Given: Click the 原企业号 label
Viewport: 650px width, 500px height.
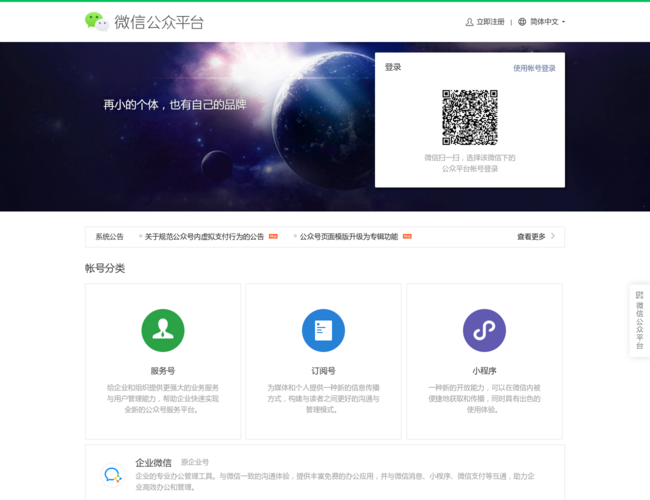Looking at the screenshot, I should (x=195, y=462).
